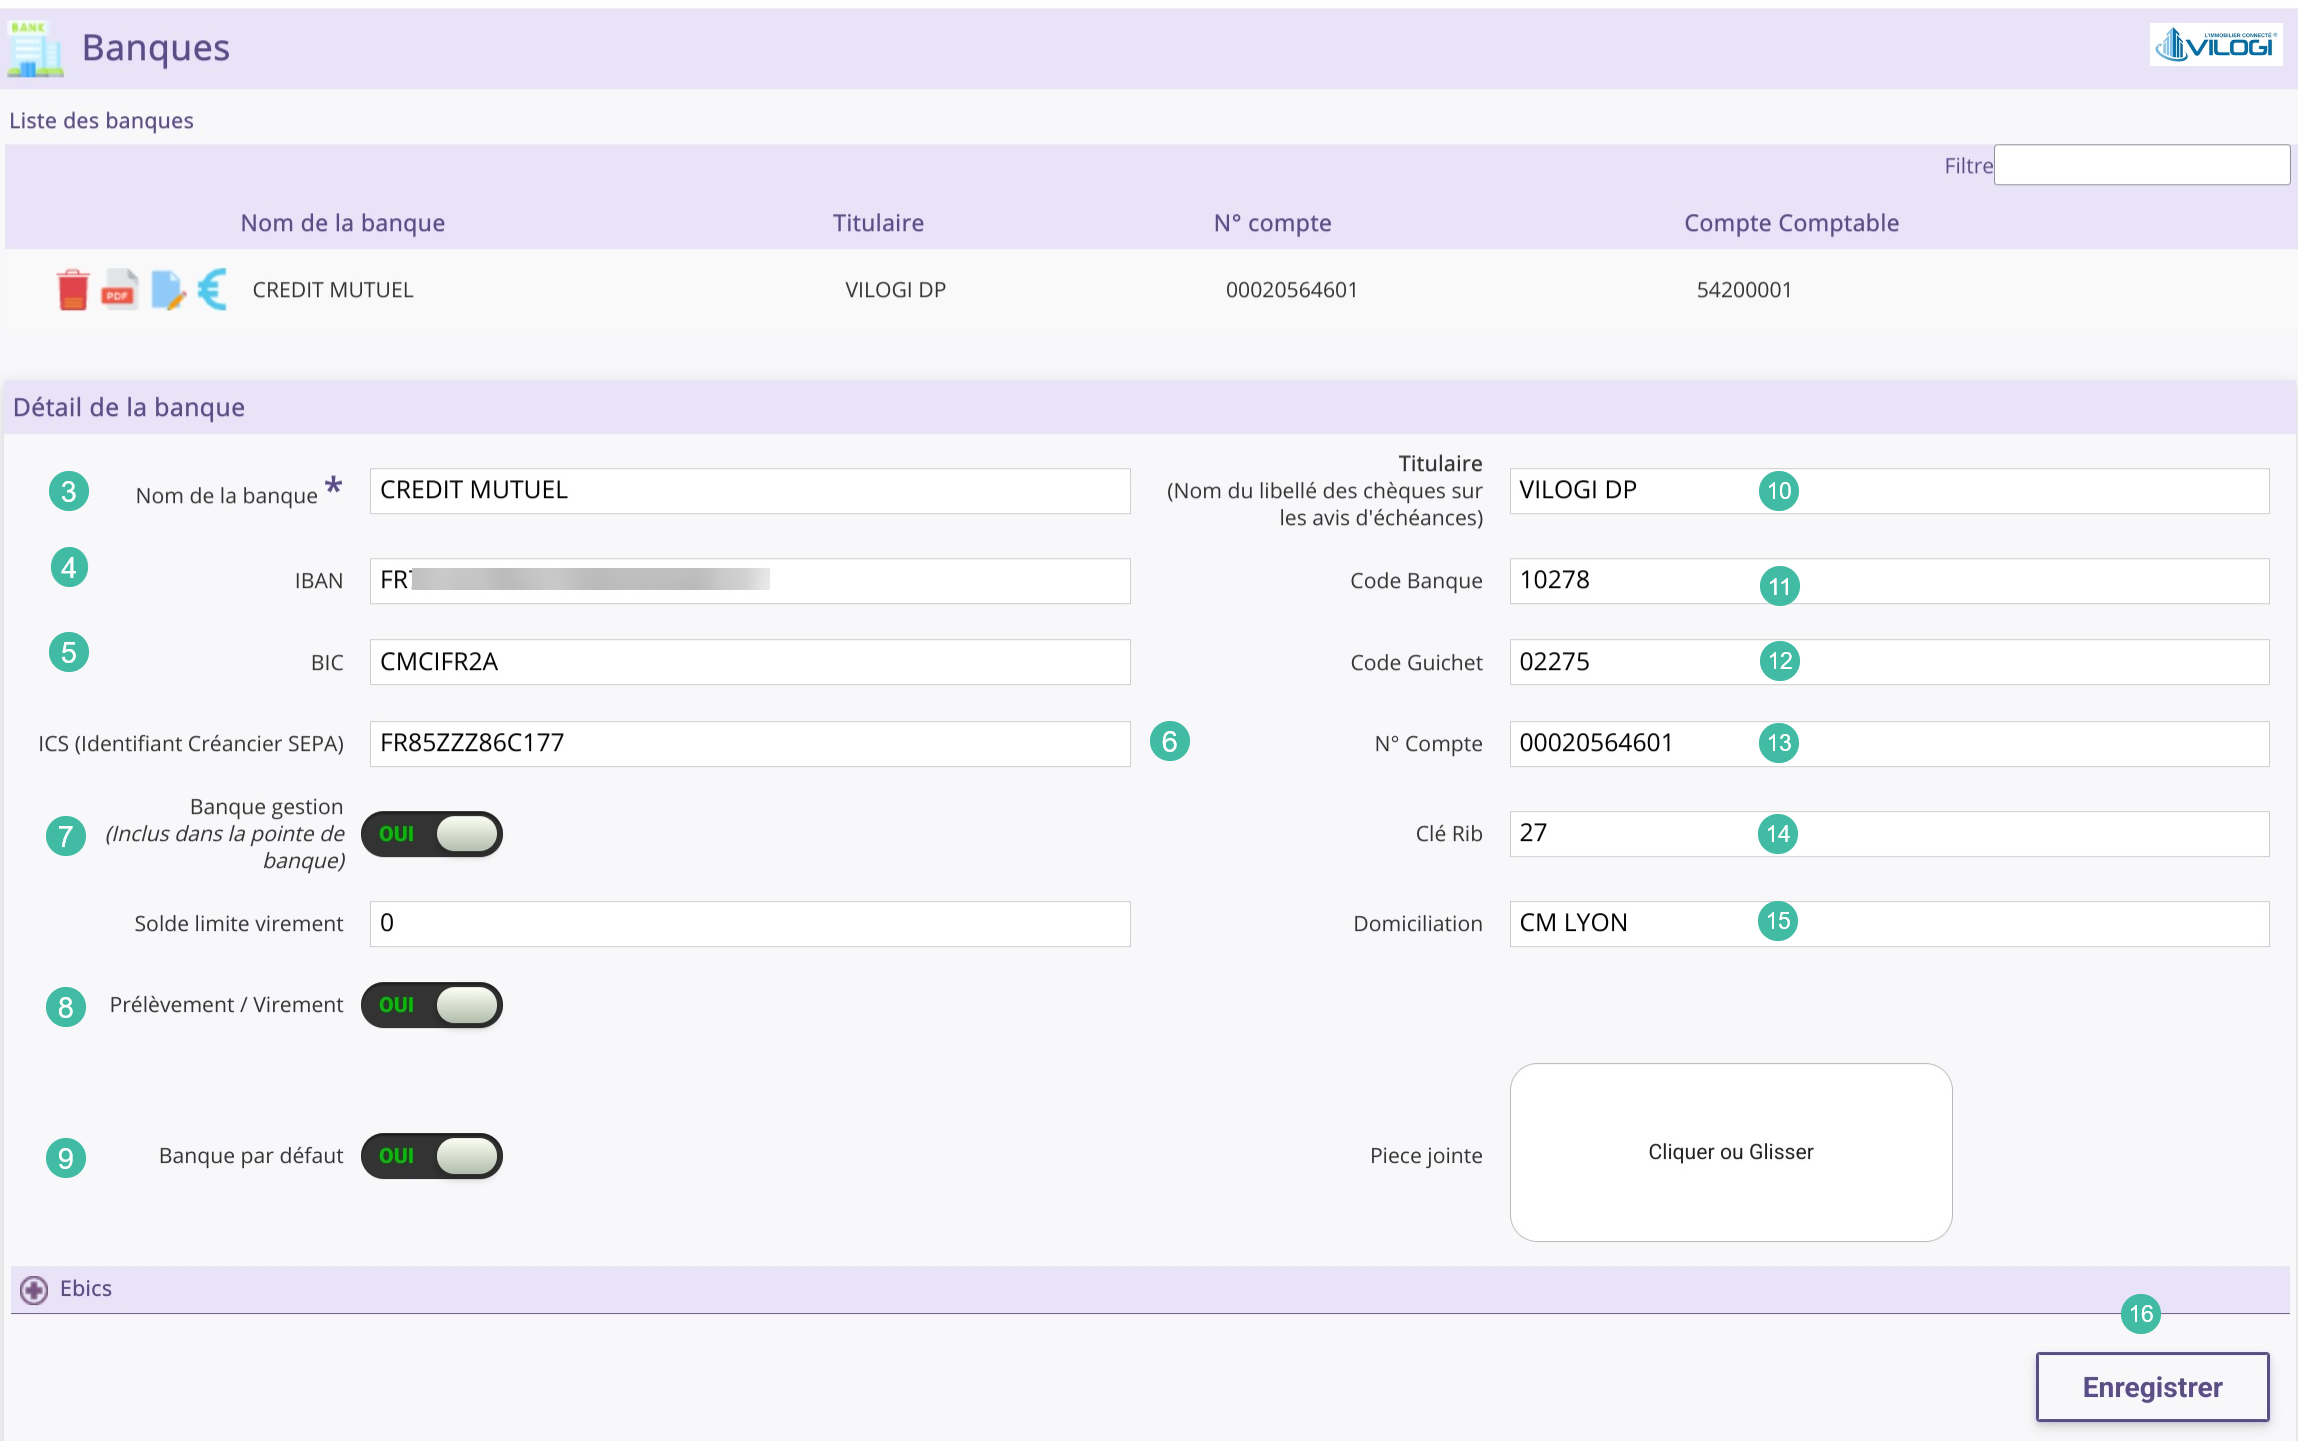This screenshot has height=1441, width=2298.
Task: Click the Solde limite virement field
Action: point(750,924)
